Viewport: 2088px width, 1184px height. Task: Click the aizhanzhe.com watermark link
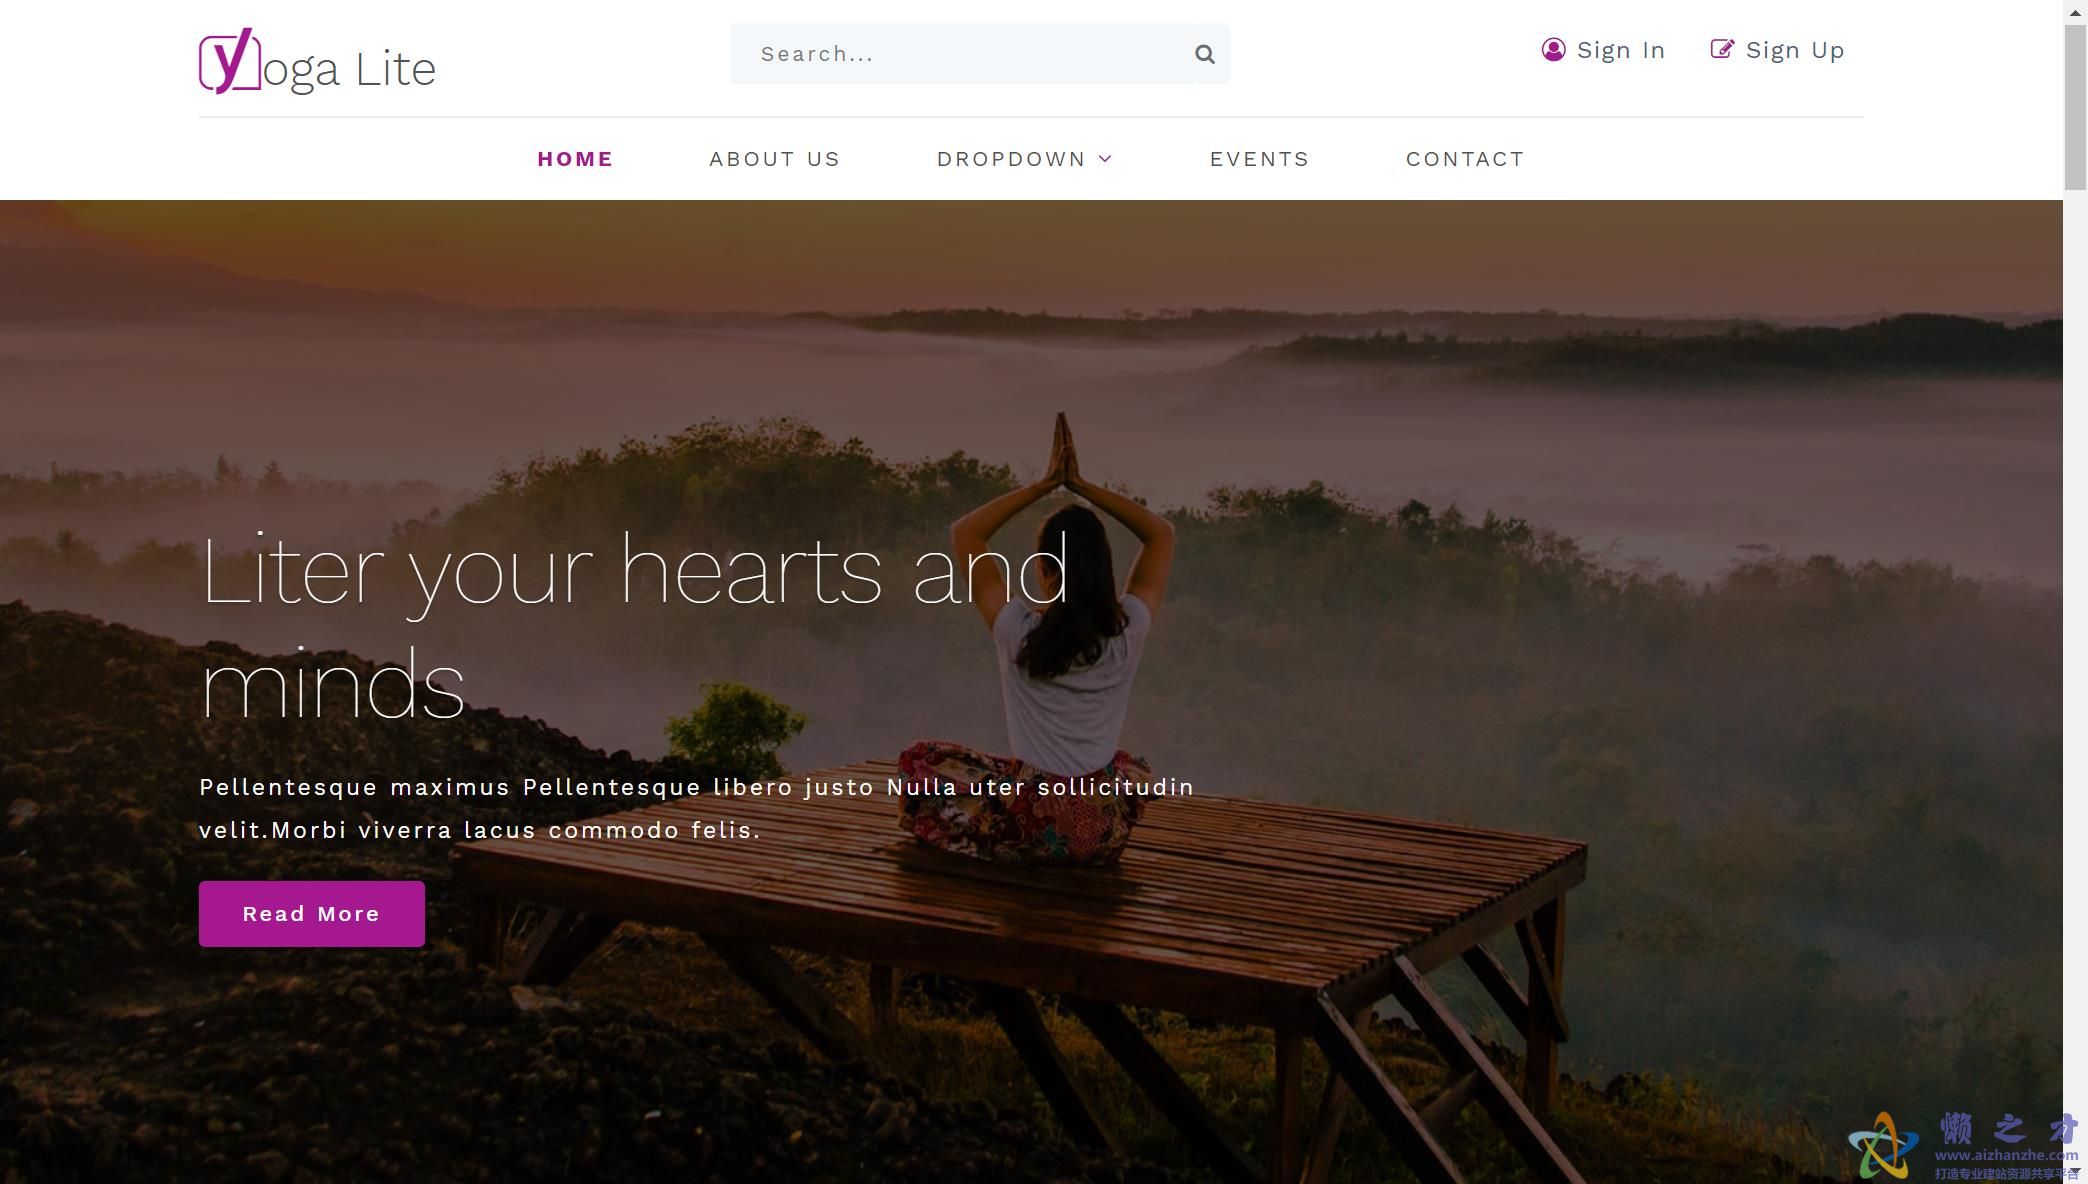(2006, 1155)
